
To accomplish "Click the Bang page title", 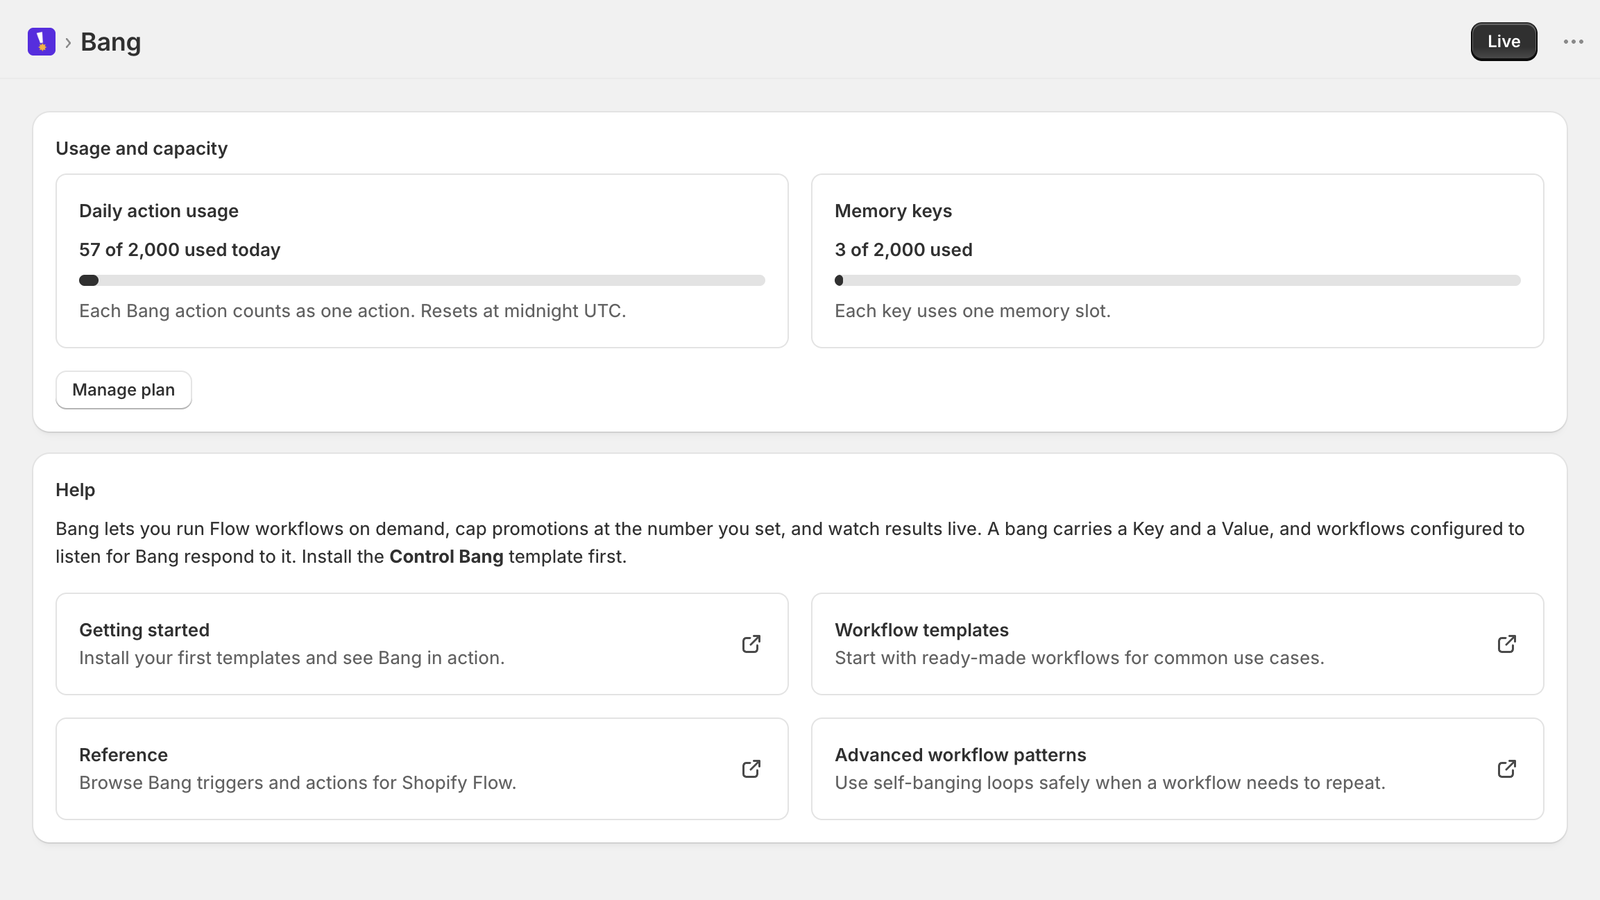I will (110, 42).
